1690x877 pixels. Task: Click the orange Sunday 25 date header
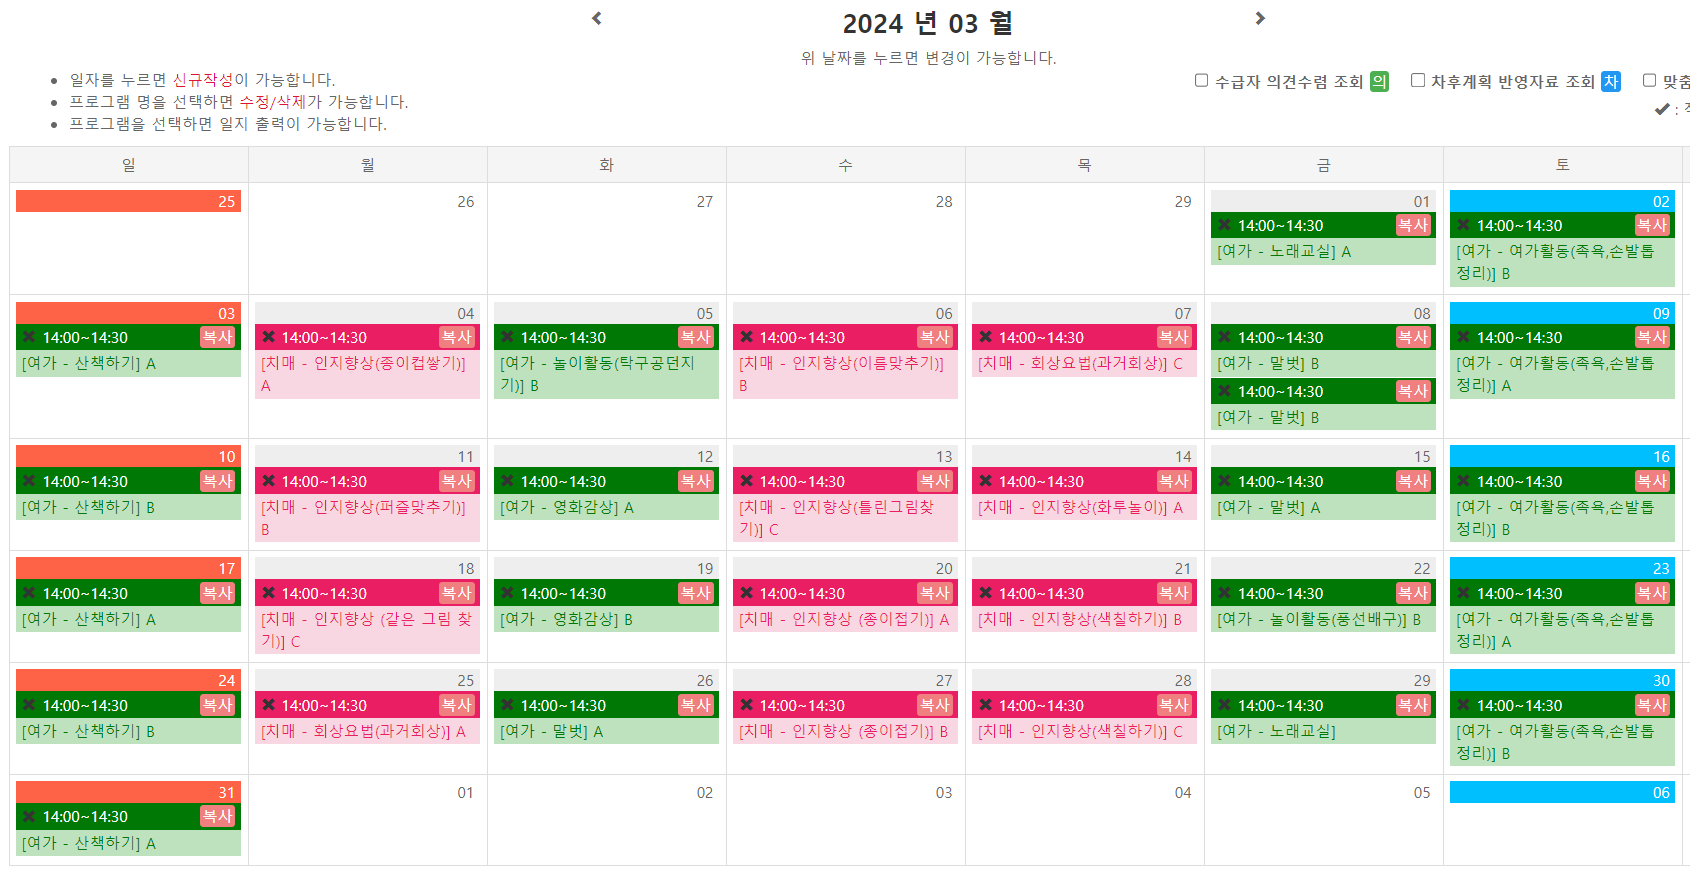pyautogui.click(x=128, y=201)
